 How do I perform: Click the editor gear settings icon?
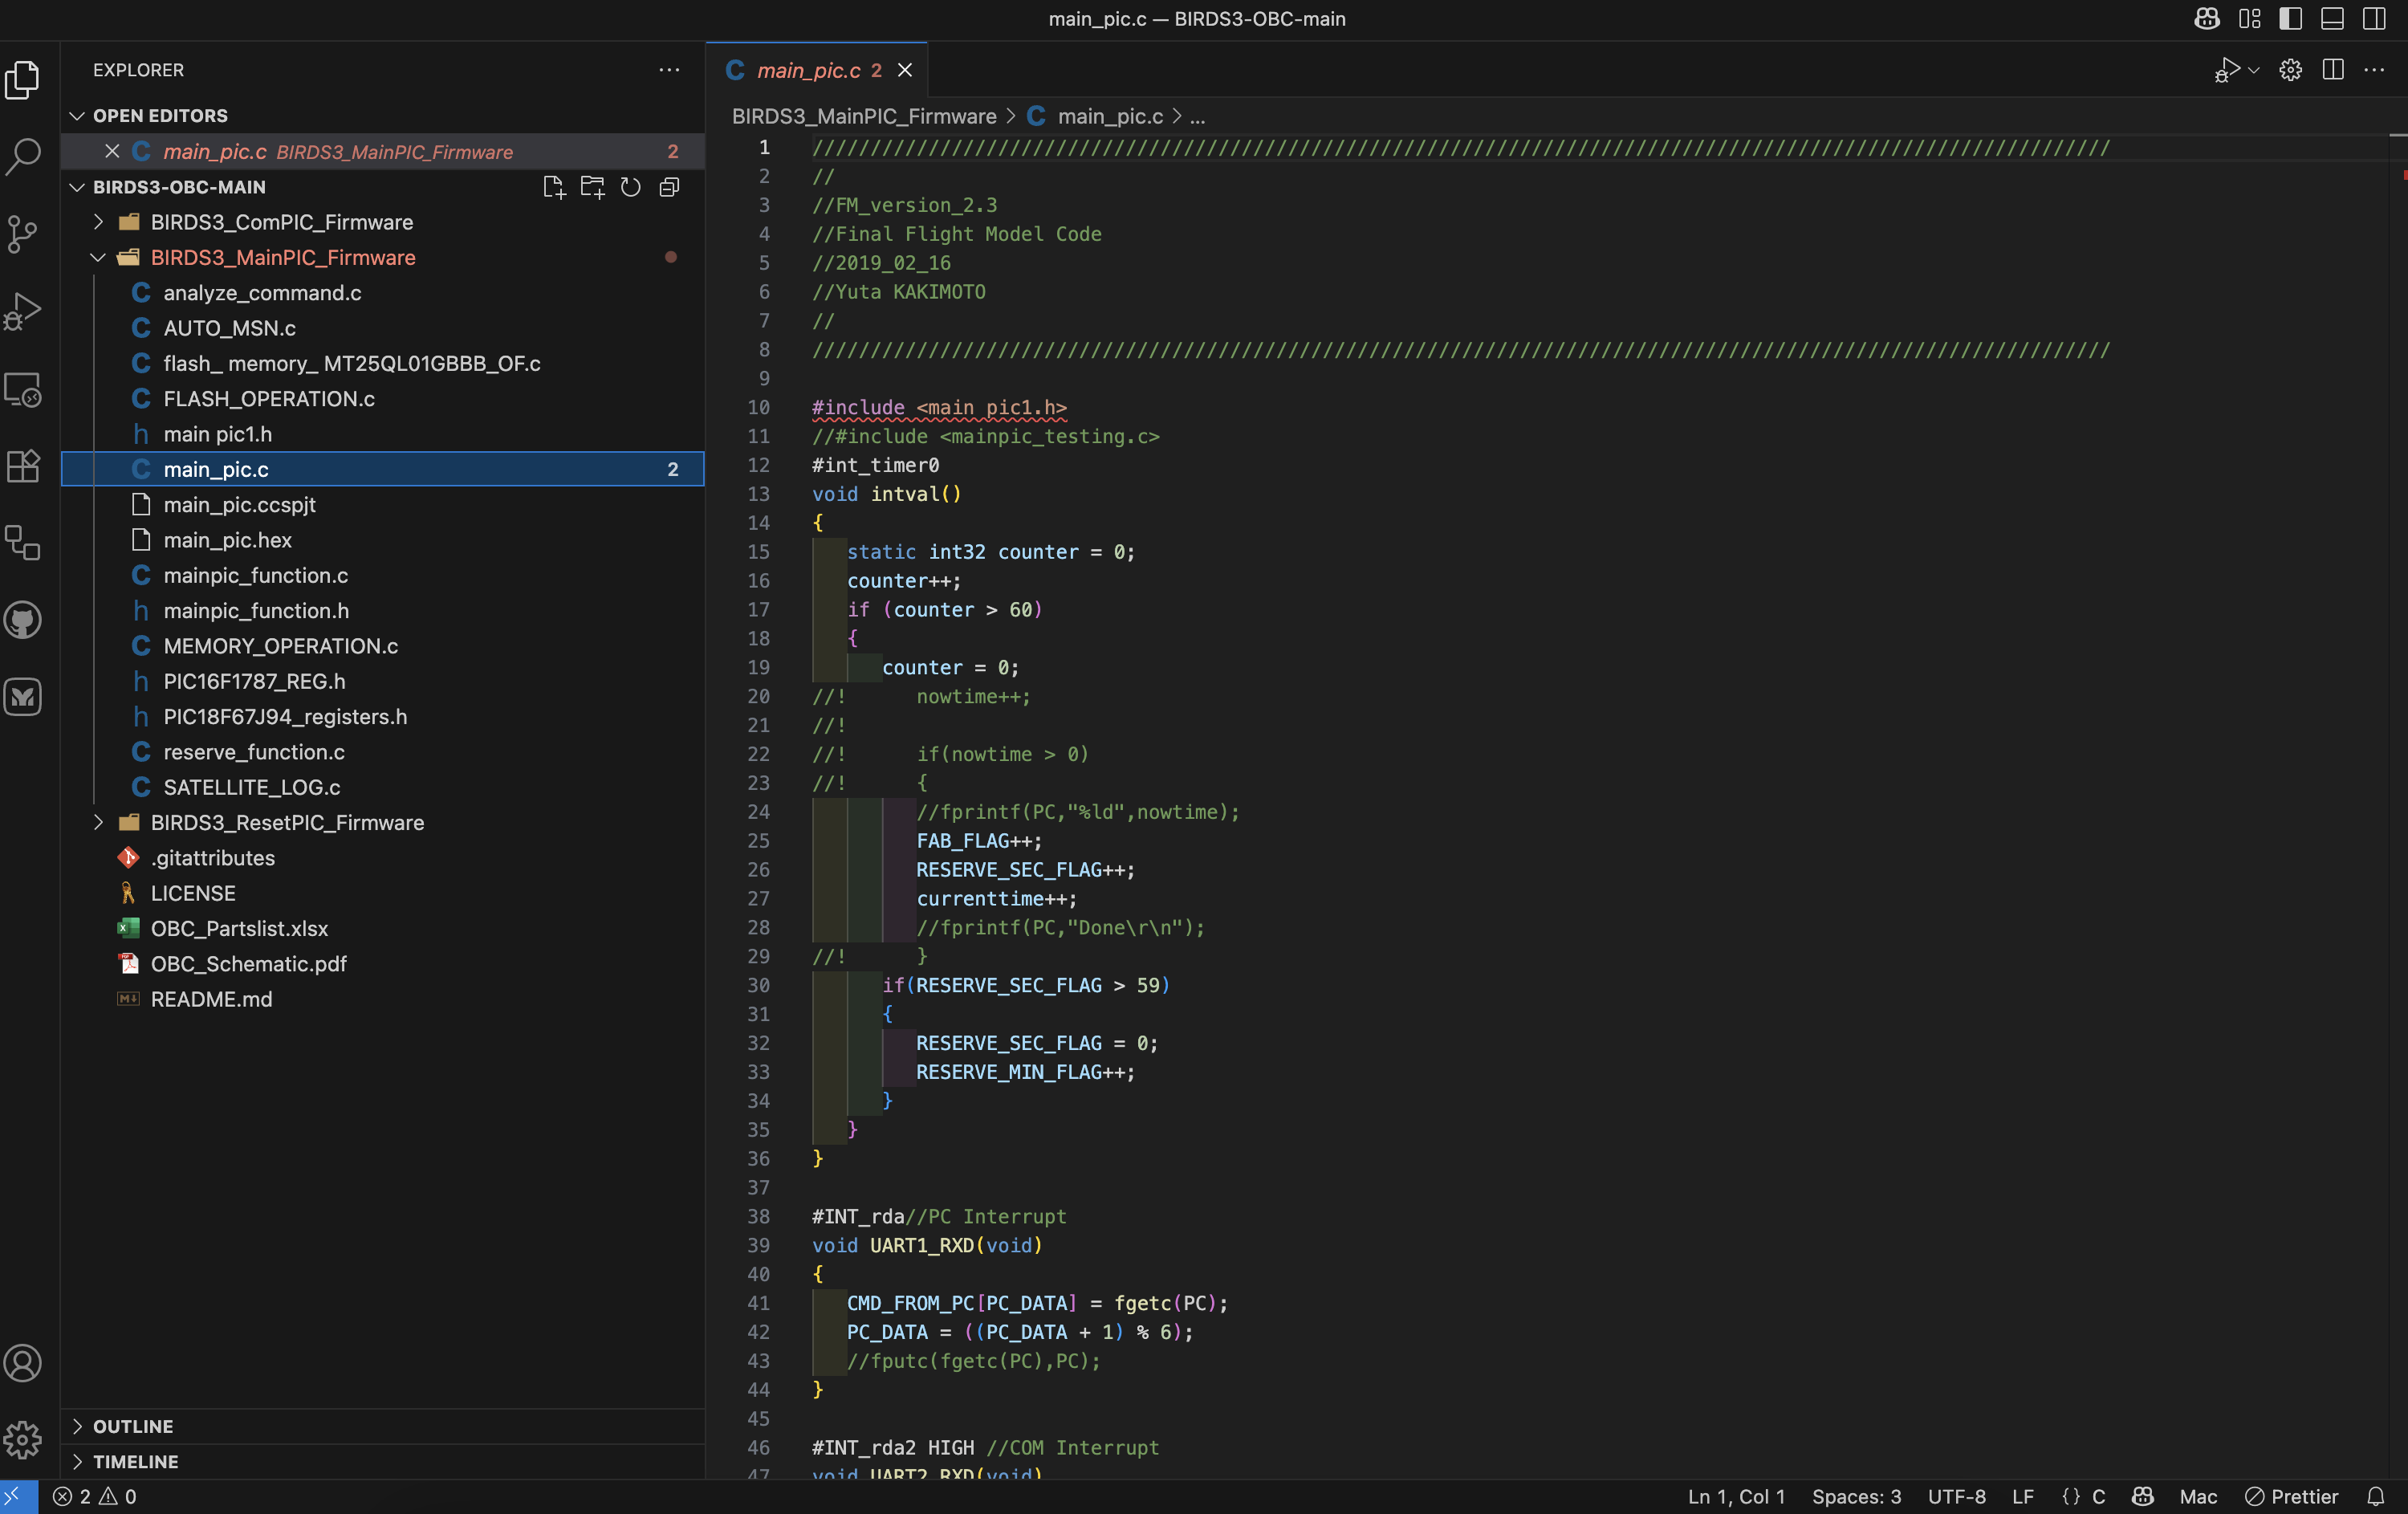pyautogui.click(x=2291, y=70)
